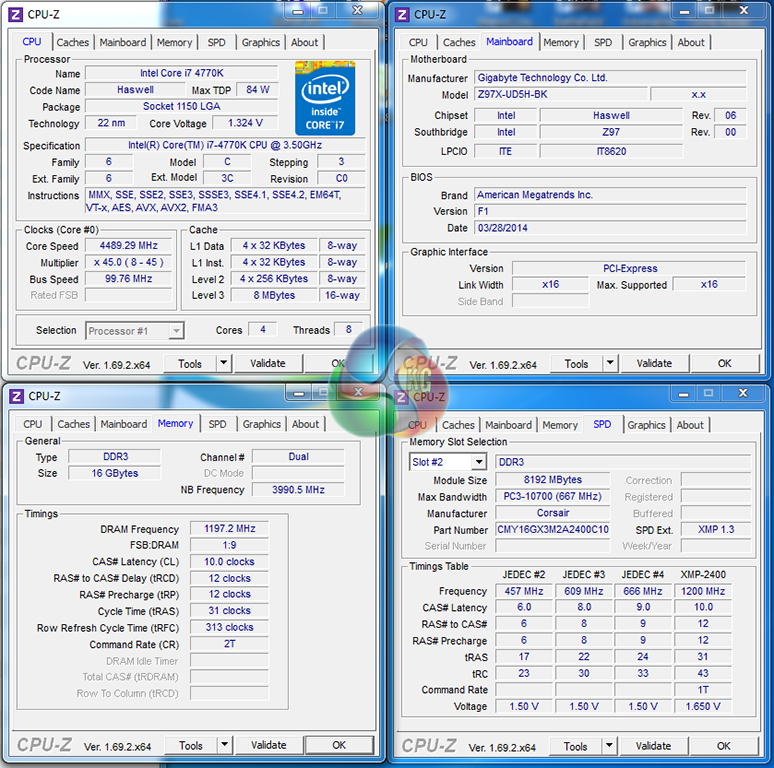Viewport: 774px width, 768px height.
Task: Expand the Tools arrow in the processor window
Action: (224, 364)
